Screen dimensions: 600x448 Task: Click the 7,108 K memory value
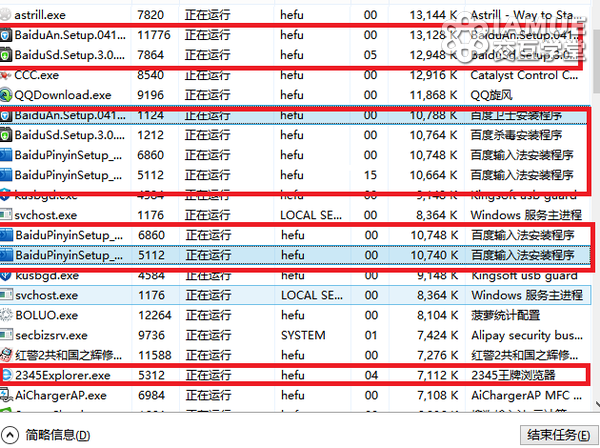tap(437, 395)
